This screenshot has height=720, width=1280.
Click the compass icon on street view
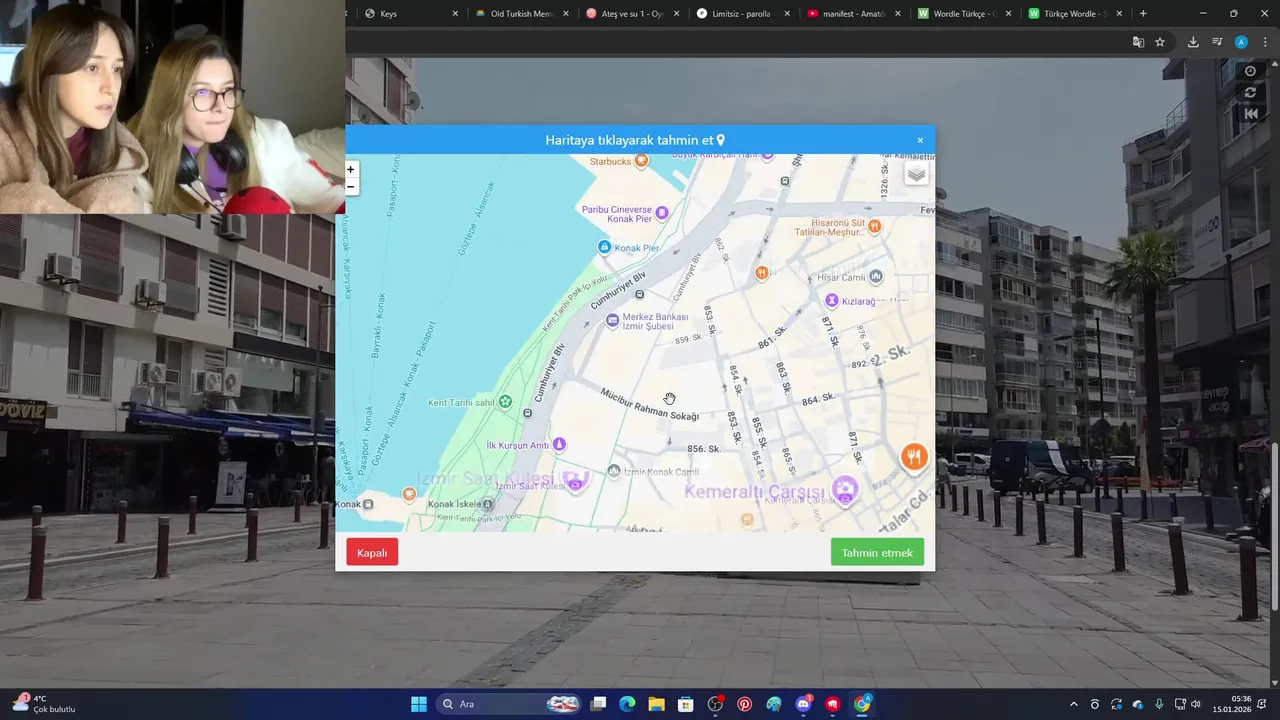tap(1250, 71)
